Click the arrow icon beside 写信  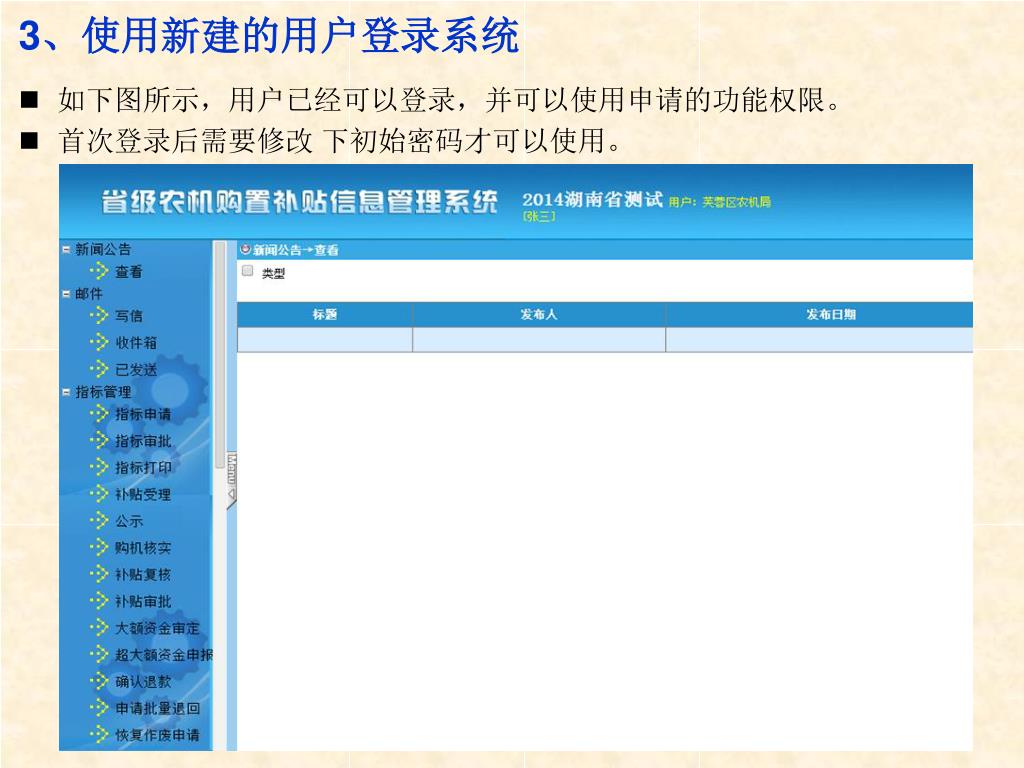pos(99,315)
